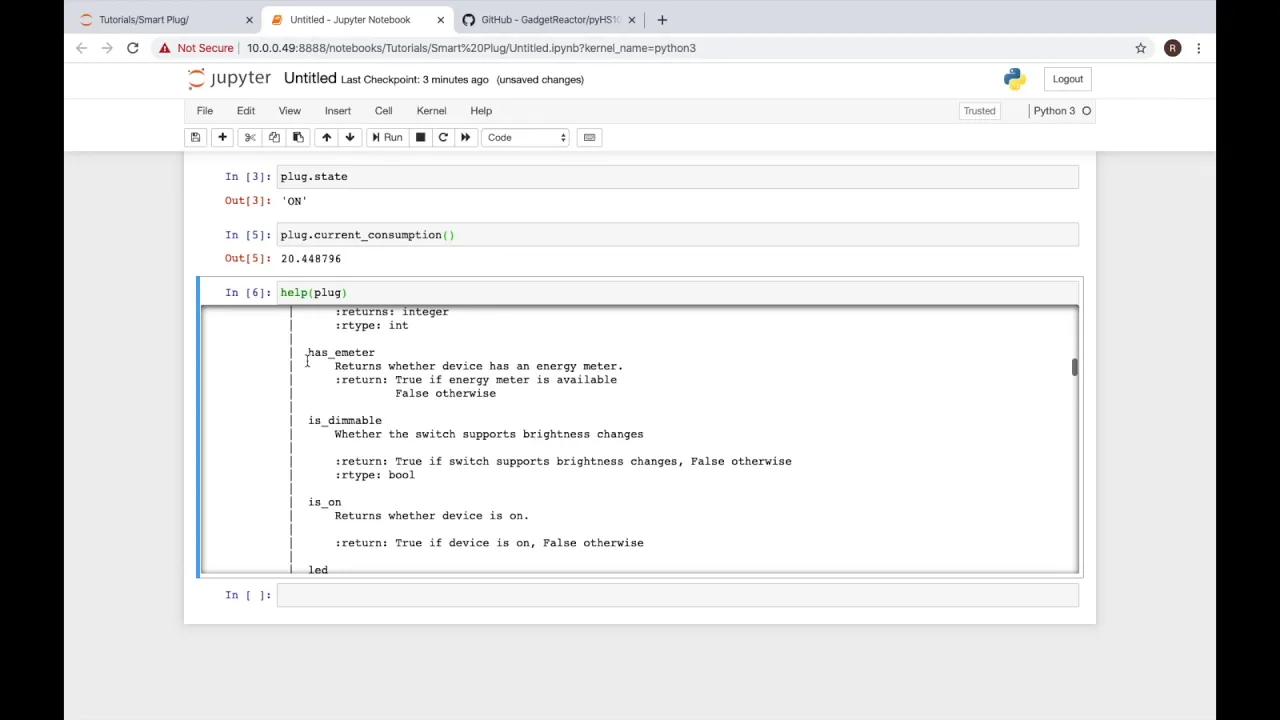The height and width of the screenshot is (720, 1280).
Task: Move selected cell down arrow
Action: [350, 137]
